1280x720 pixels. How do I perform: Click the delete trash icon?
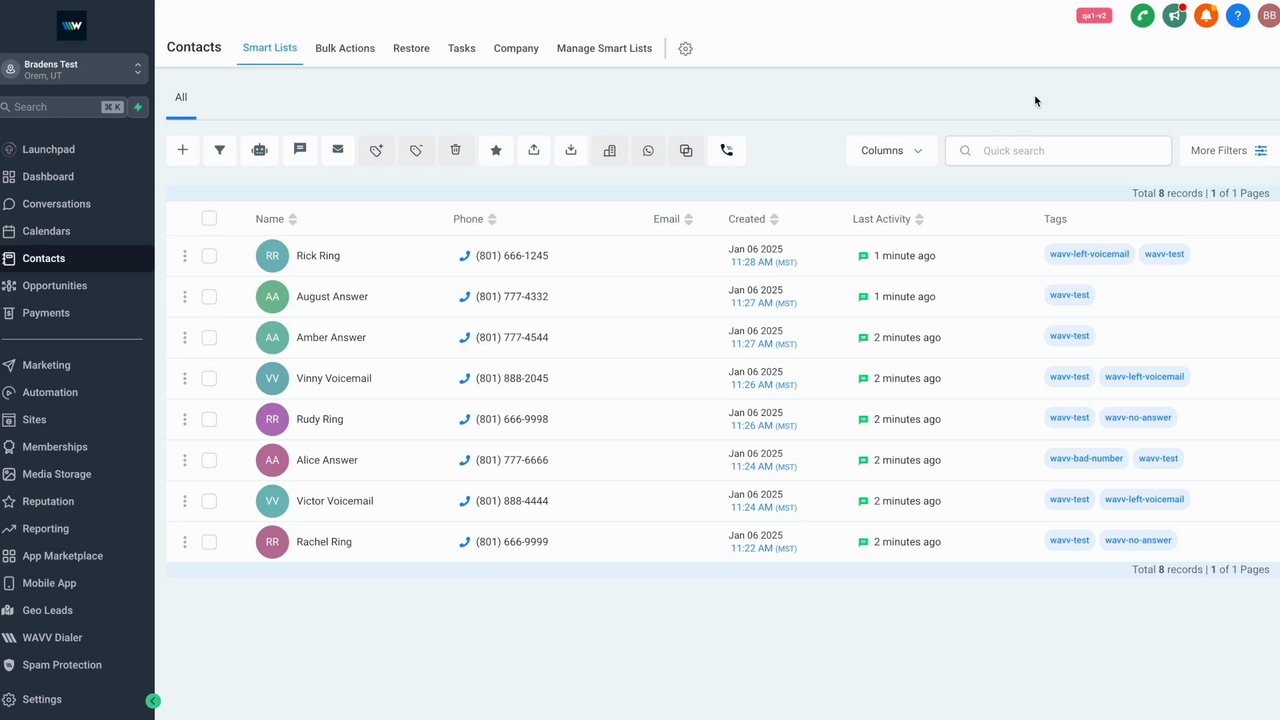pos(455,150)
